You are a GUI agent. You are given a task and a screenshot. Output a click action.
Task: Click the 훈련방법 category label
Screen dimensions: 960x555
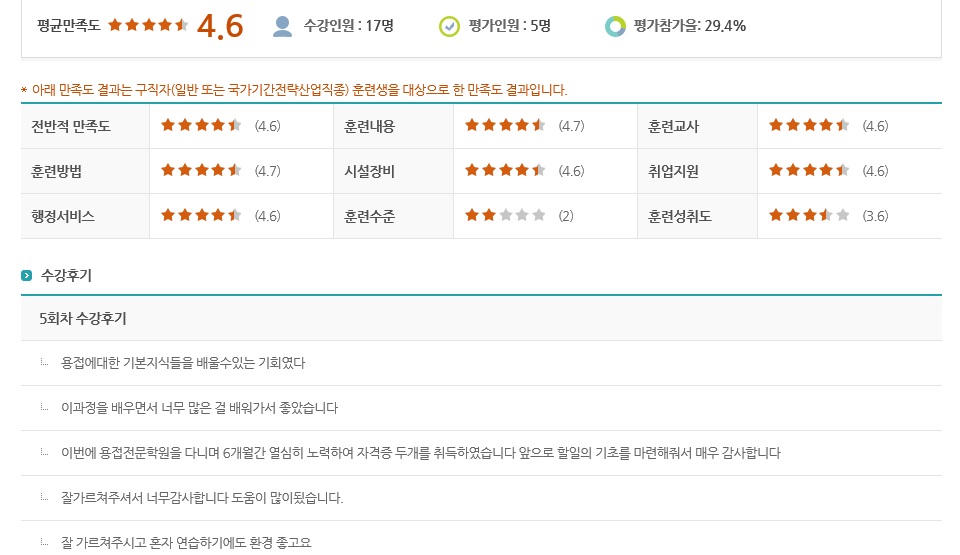56,172
